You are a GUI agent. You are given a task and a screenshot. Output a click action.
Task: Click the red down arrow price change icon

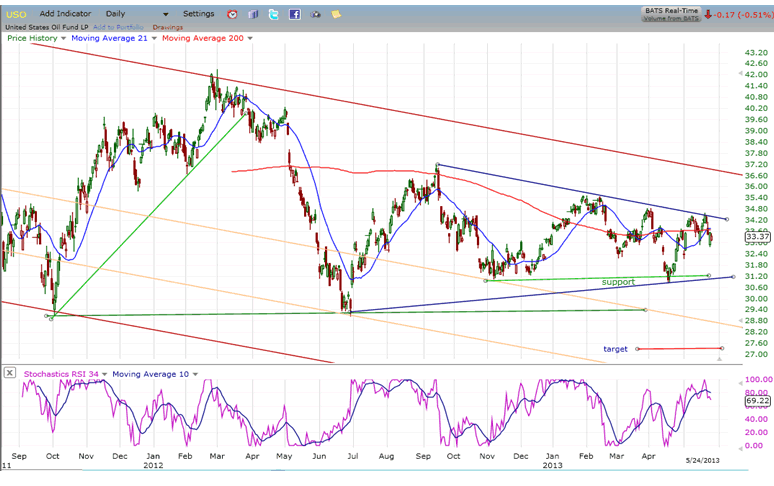point(708,14)
